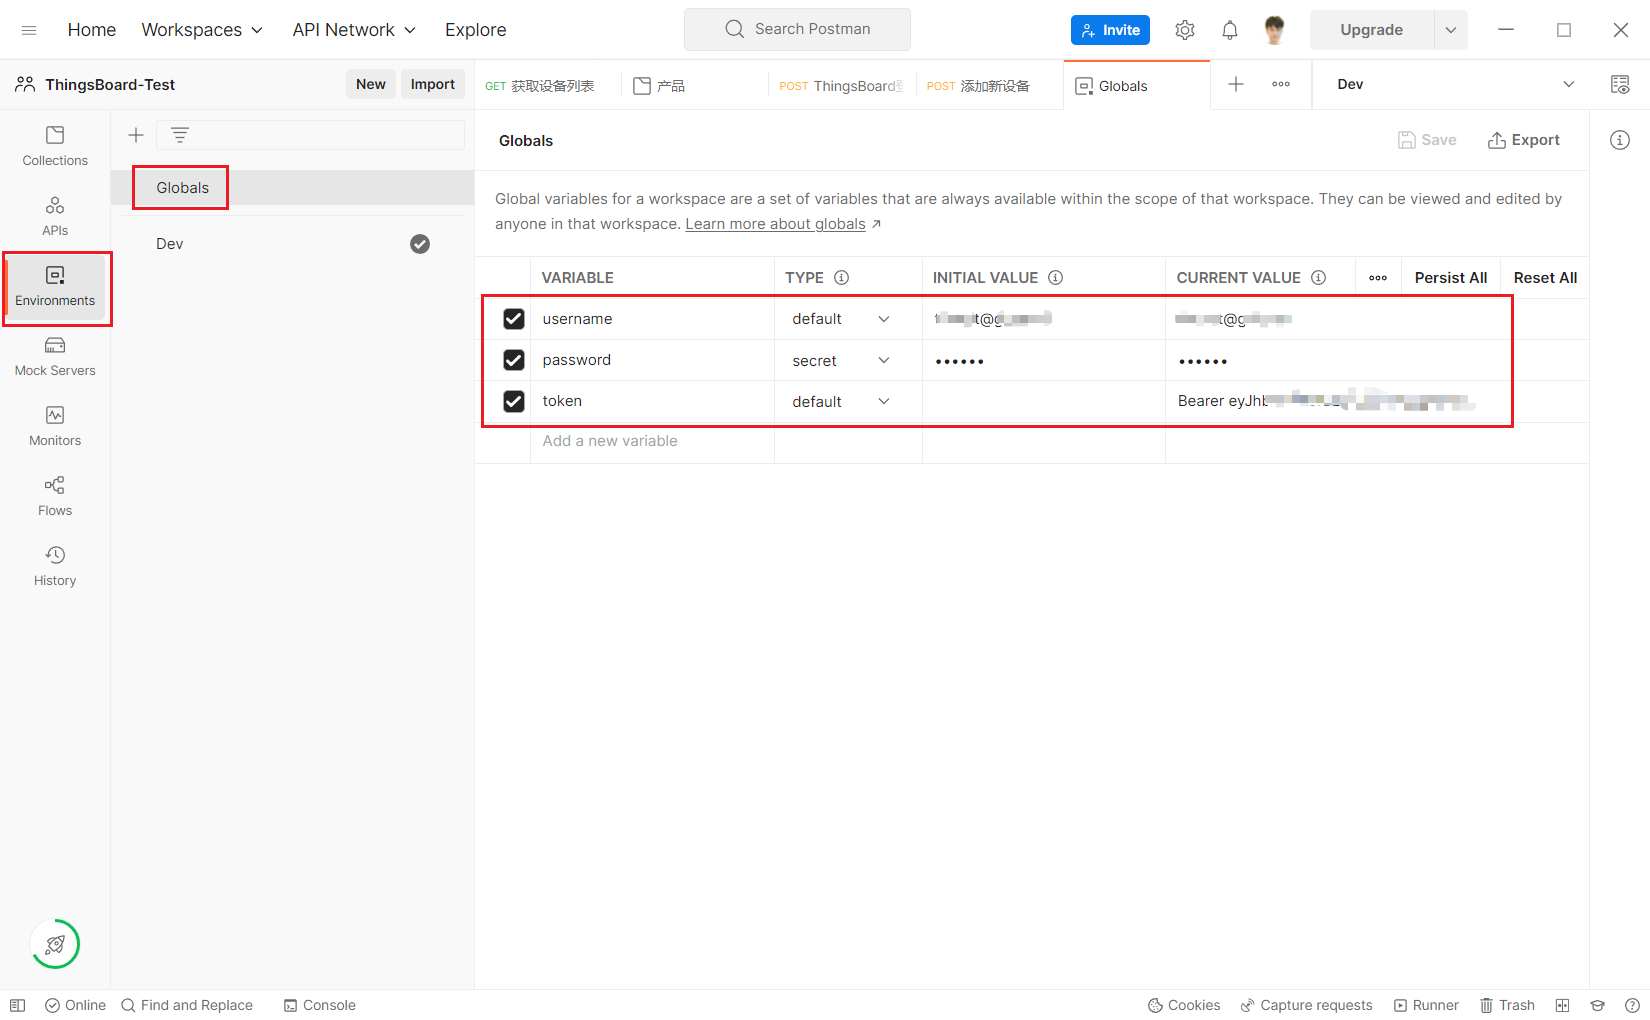1650x1020 pixels.
Task: Click Reset All
Action: [x=1546, y=278]
